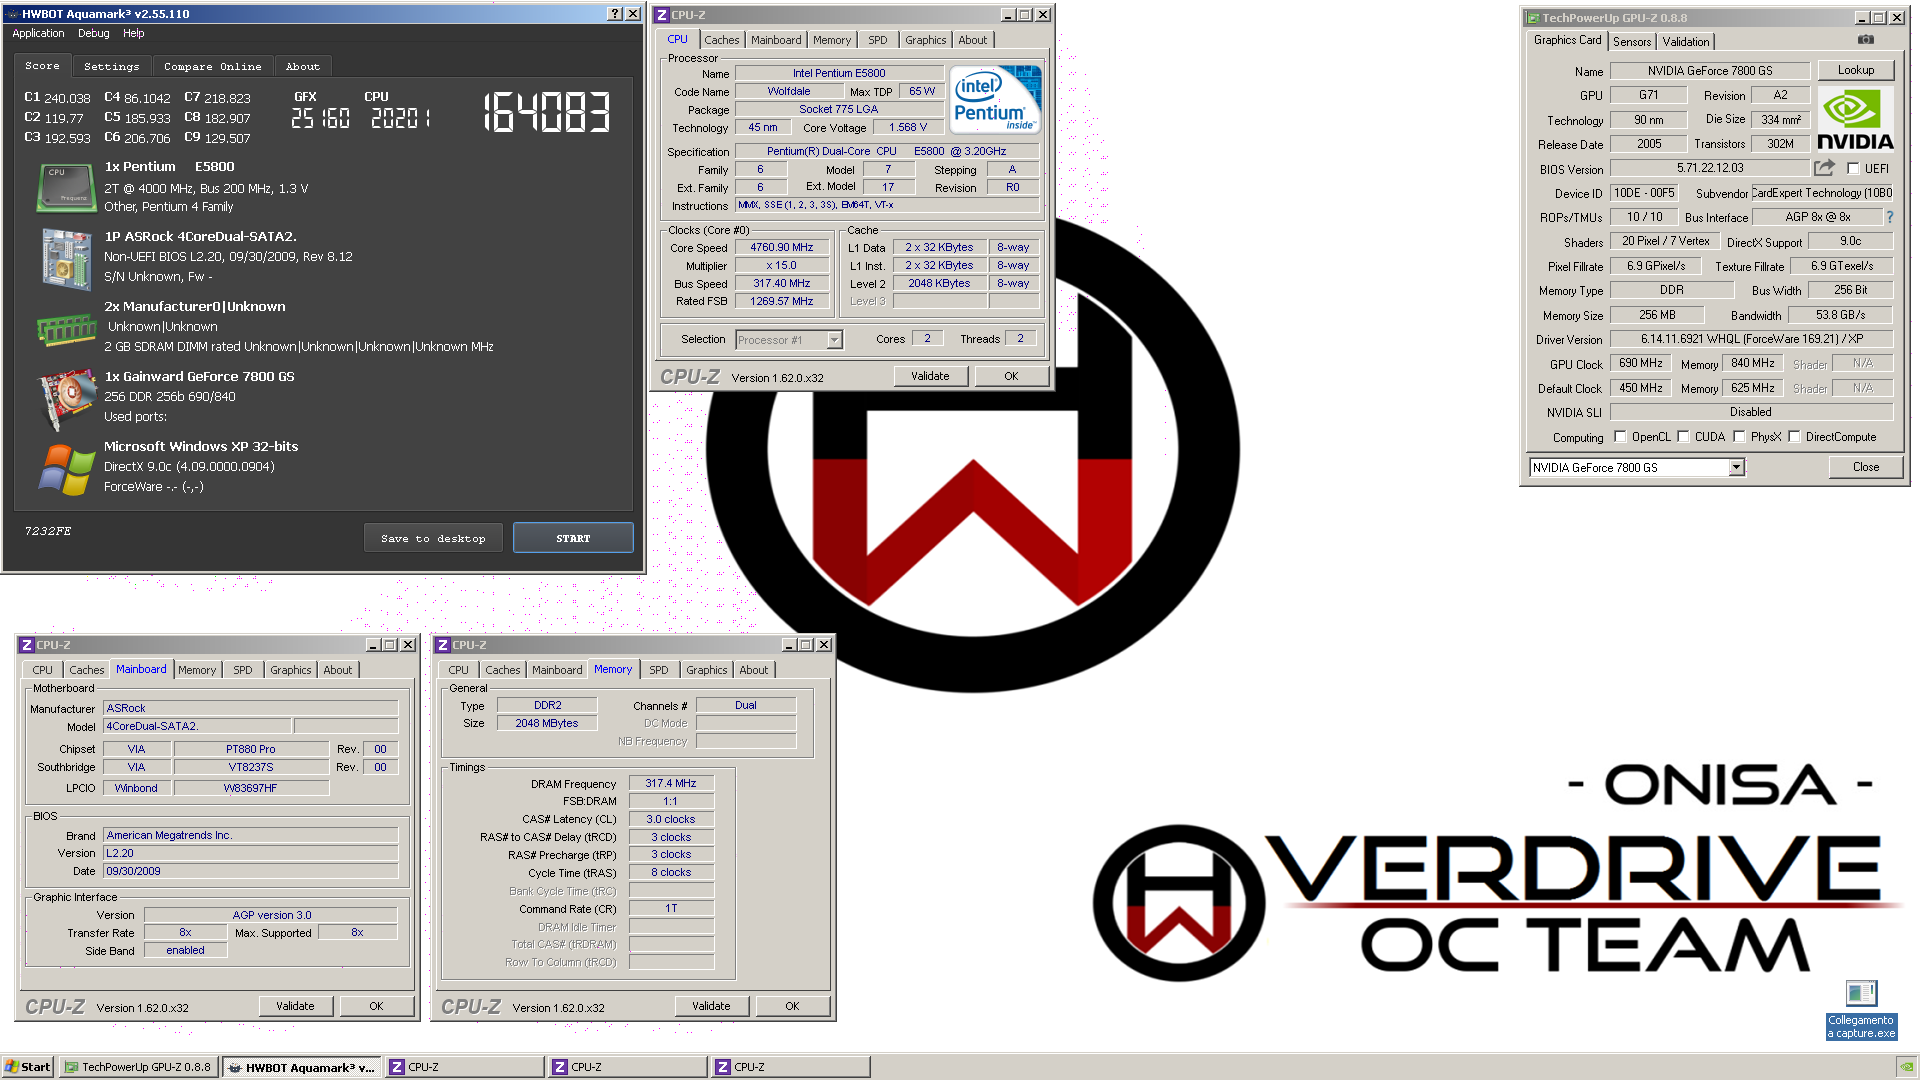Click Validate in the top CPU-Z window

click(930, 376)
